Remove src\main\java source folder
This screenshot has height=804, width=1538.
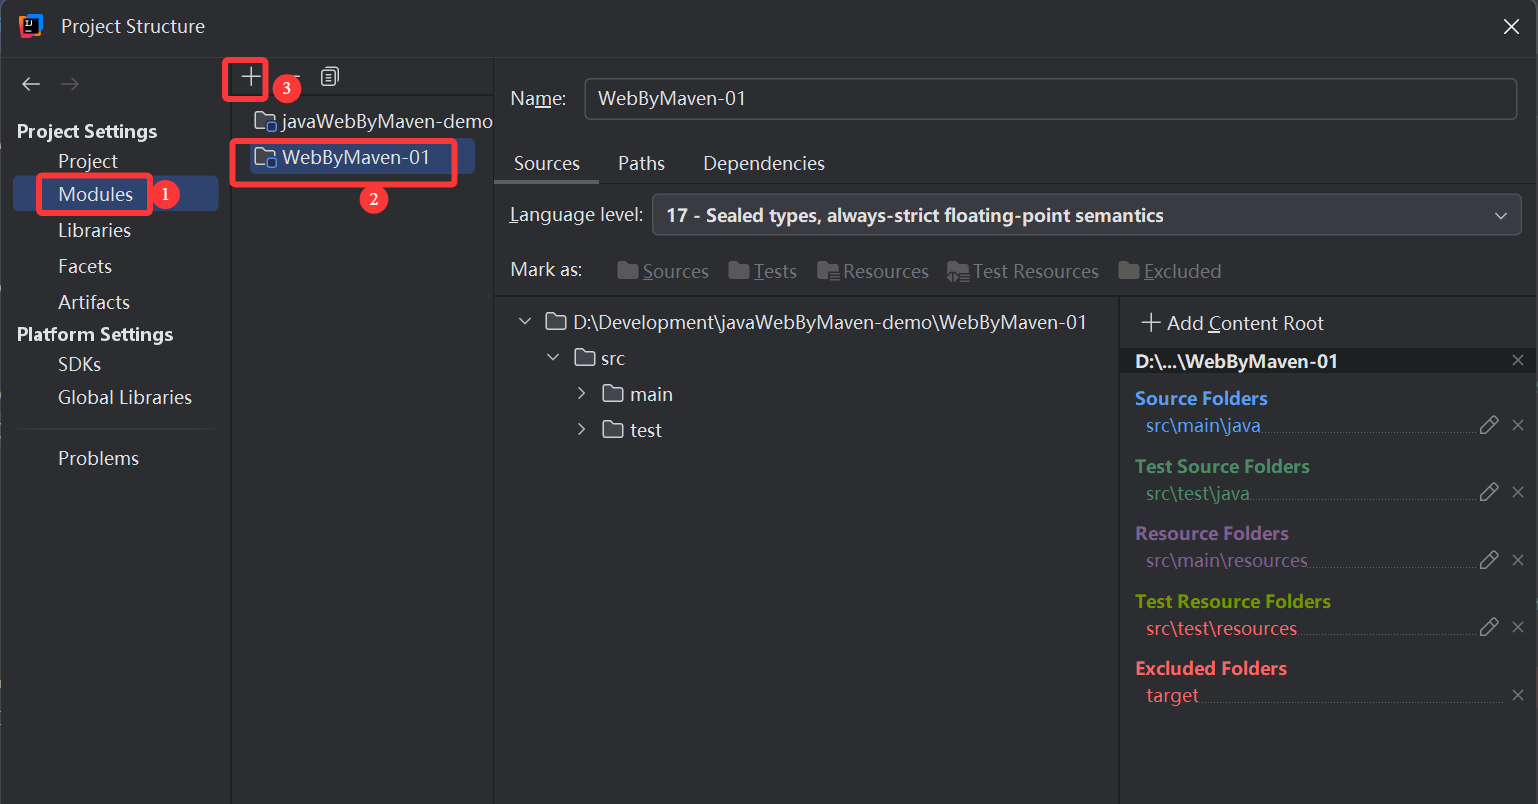(x=1518, y=425)
